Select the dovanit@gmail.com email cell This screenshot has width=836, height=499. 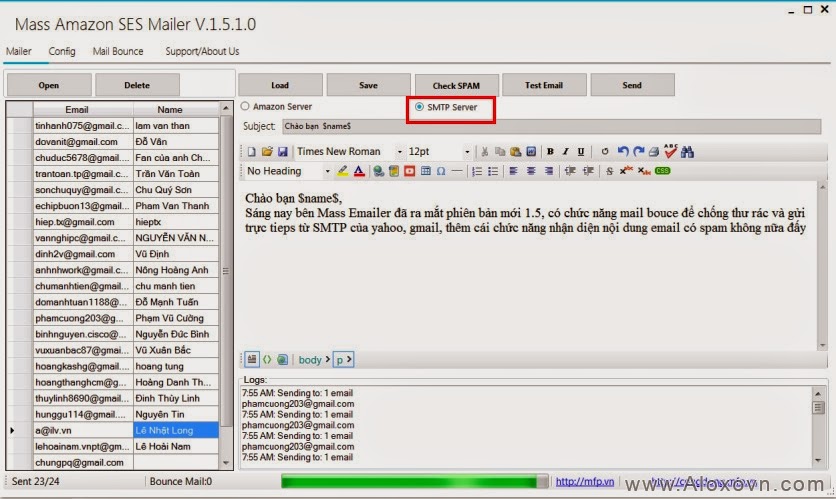[83, 142]
